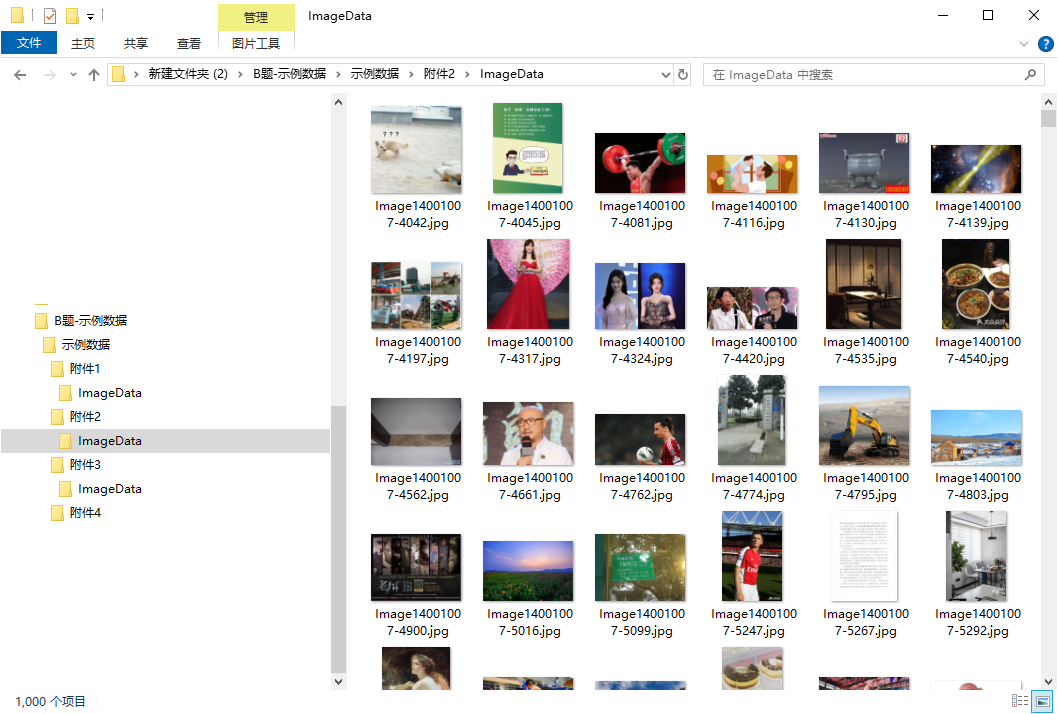1058x714 pixels.
Task: Select weightlifter image Image14001007-4081.jpg
Action: click(x=640, y=163)
